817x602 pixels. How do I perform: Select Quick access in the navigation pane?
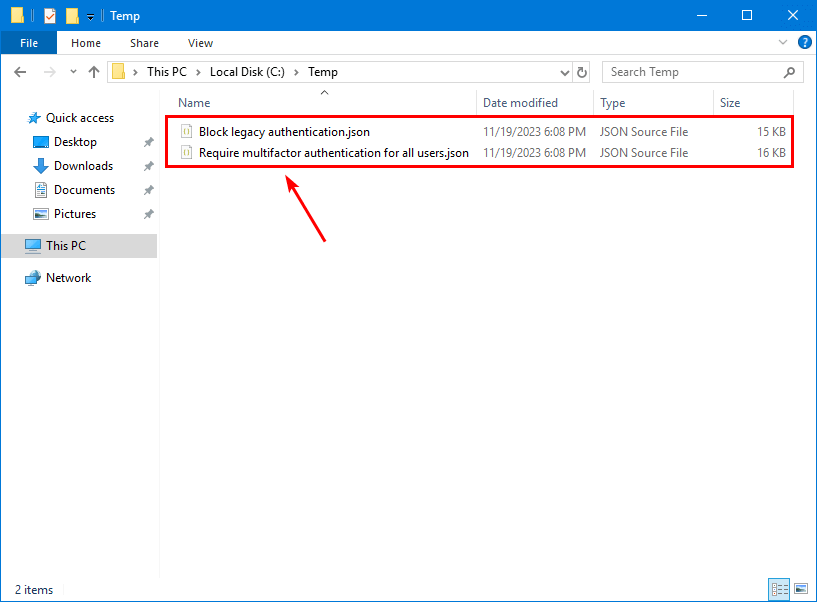click(x=80, y=118)
